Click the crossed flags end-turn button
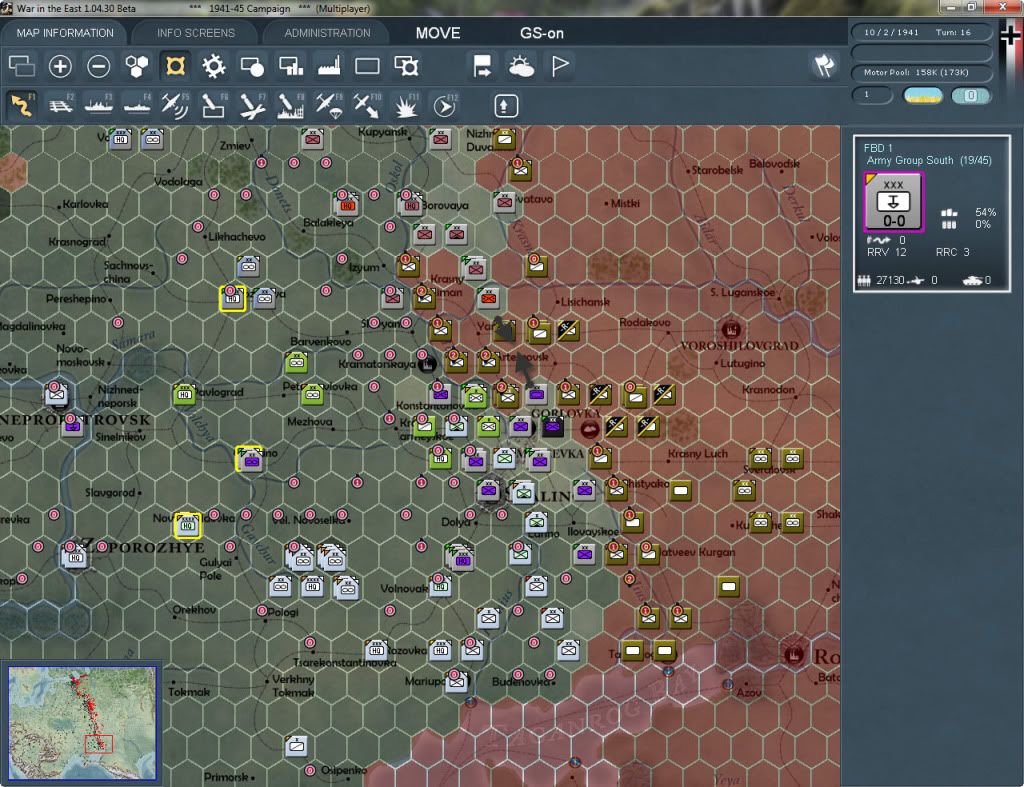 824,65
